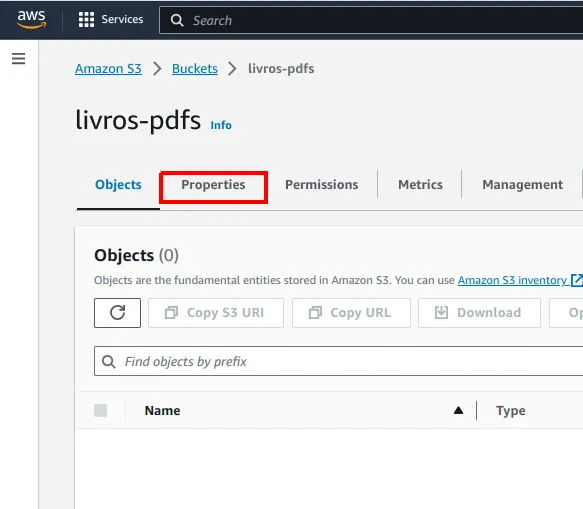Click the external link icon after inventory
Viewport: 583px width, 509px height.
pyautogui.click(x=577, y=280)
